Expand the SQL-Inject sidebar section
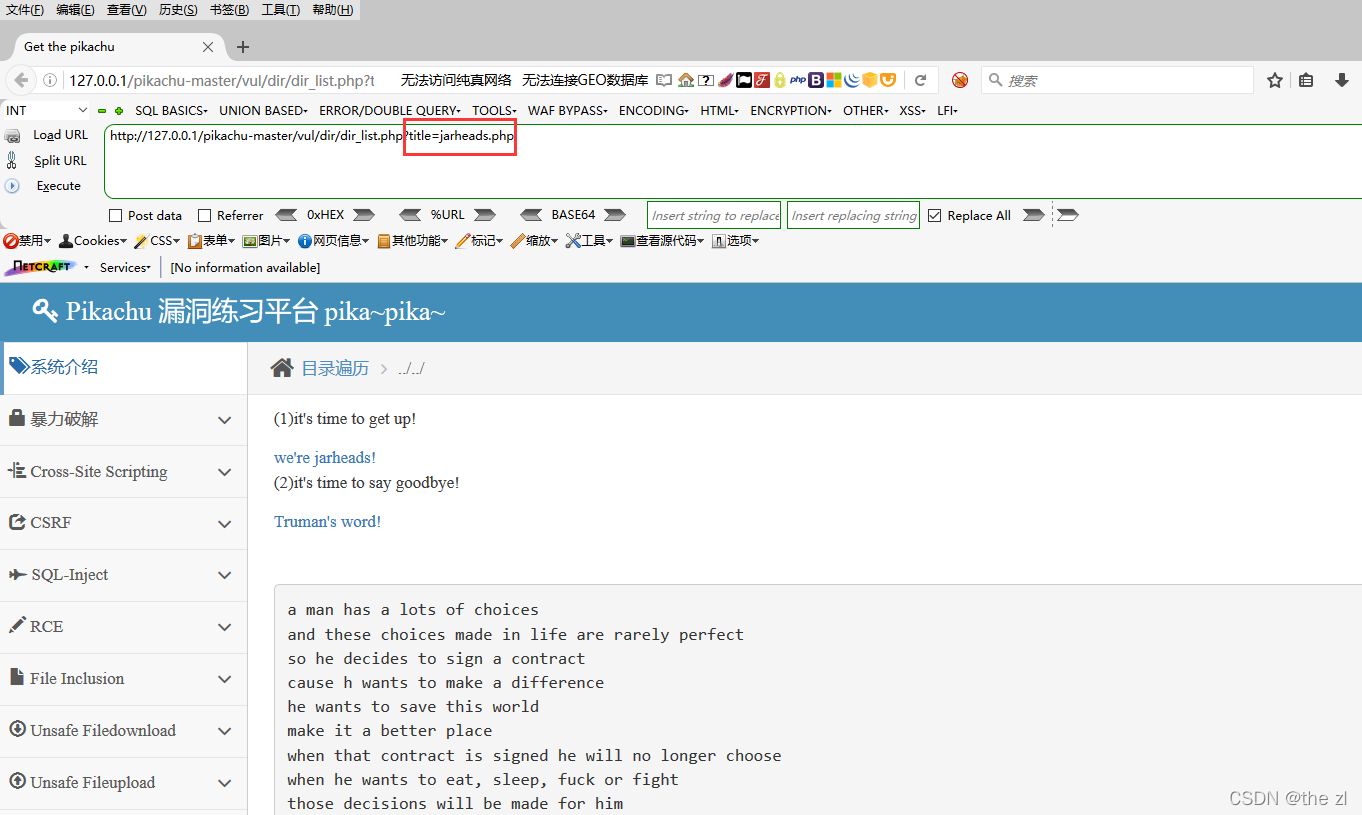Screen dimensions: 1362x815 pyautogui.click(x=124, y=575)
